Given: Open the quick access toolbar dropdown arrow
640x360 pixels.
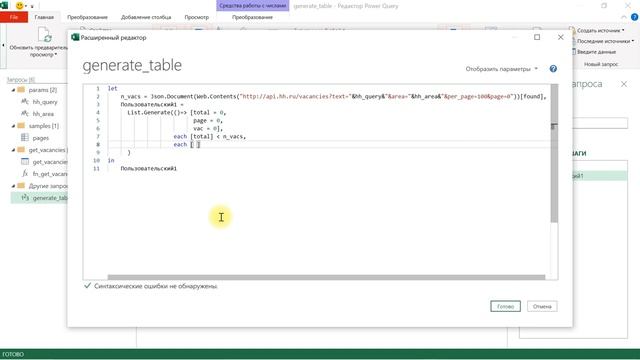Looking at the screenshot, I should pos(32,6).
